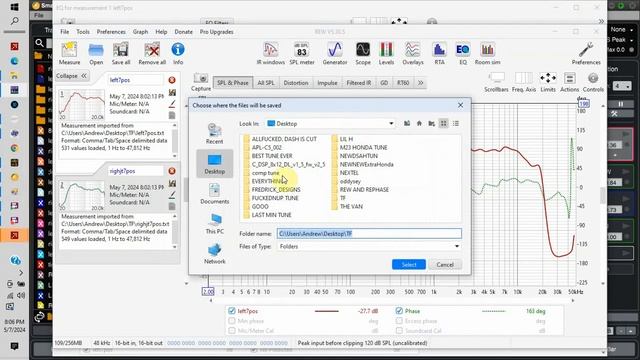Show more graph tabs with the chevron
This screenshot has width=640, height=360.
point(420,83)
